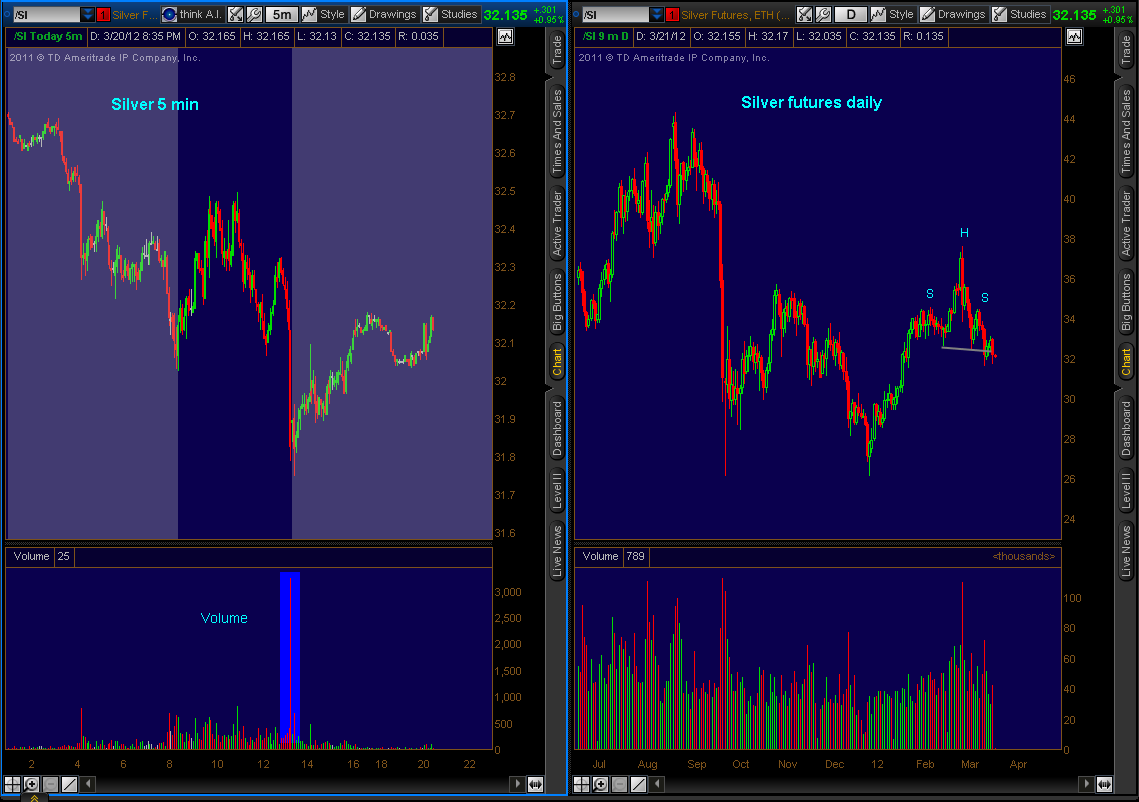The image size is (1139, 802).
Task: Select crosshair cursor tool below left chart
Action: [x=12, y=784]
